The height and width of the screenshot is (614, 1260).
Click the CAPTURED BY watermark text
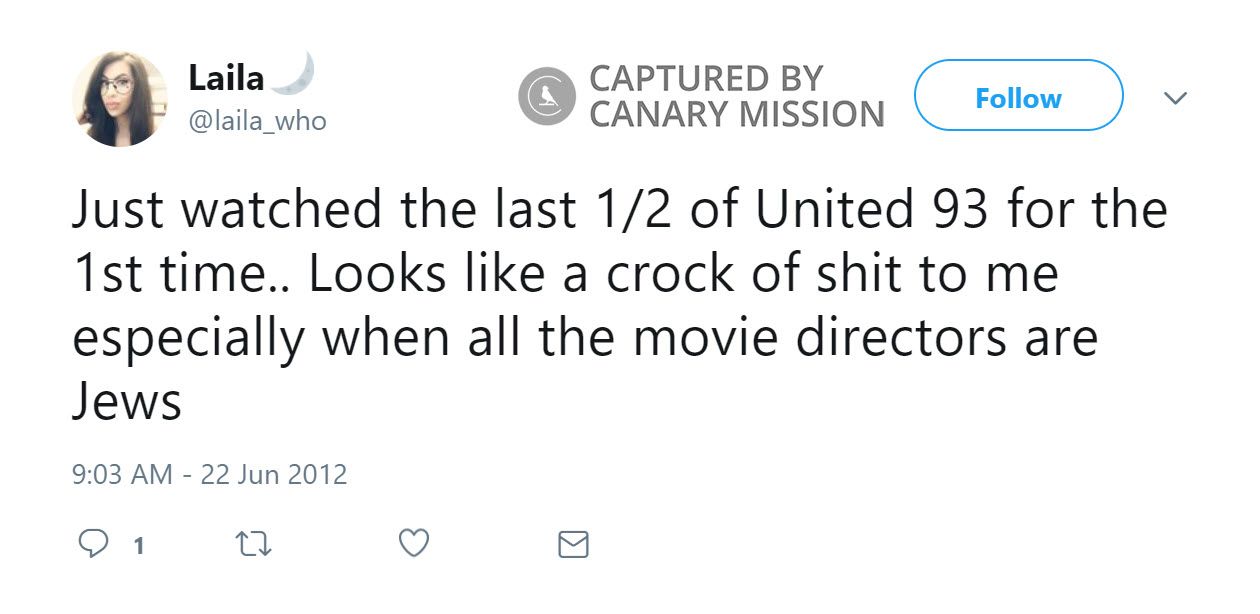(705, 78)
